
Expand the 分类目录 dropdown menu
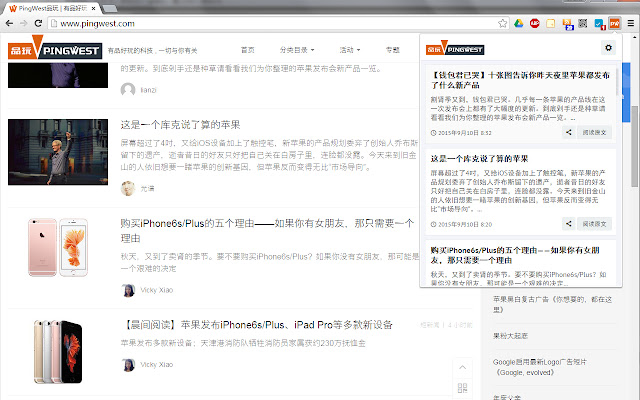click(x=297, y=50)
